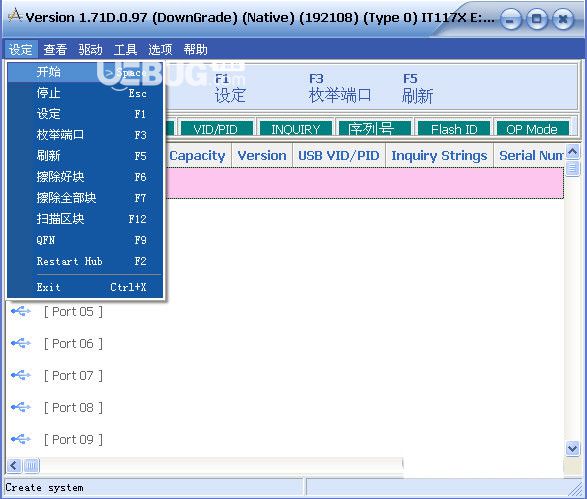The height and width of the screenshot is (499, 587).
Task: Click the USB icon beside Port 06
Action: [21, 343]
